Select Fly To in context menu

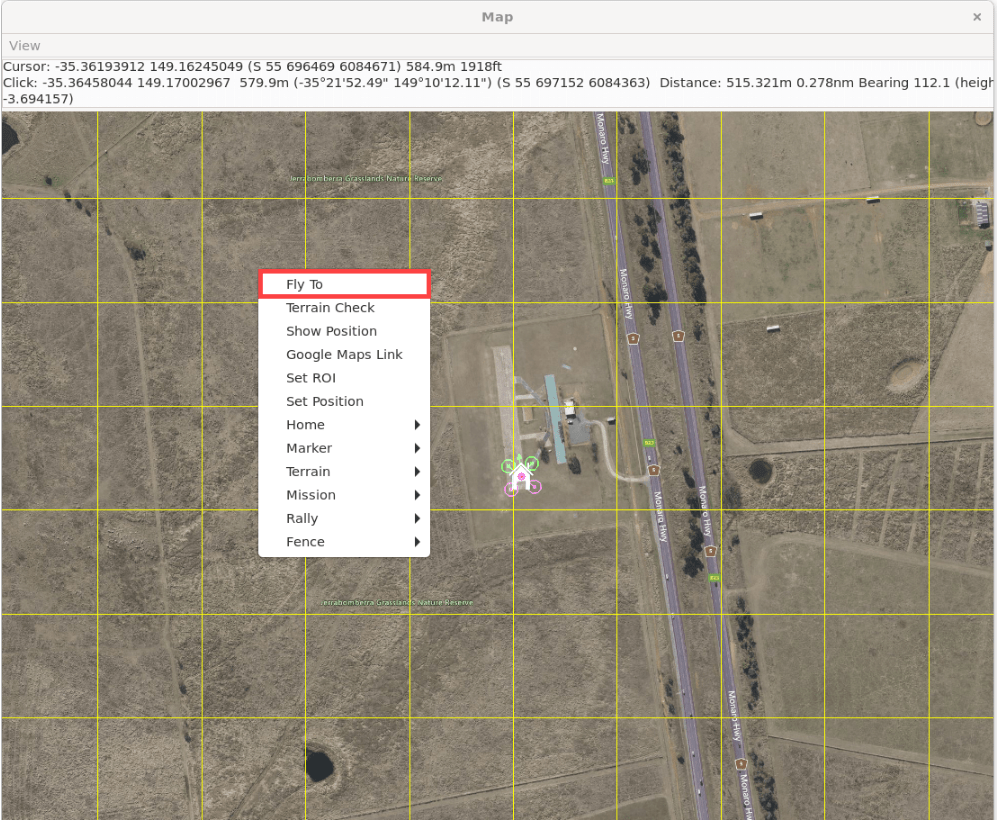click(344, 285)
